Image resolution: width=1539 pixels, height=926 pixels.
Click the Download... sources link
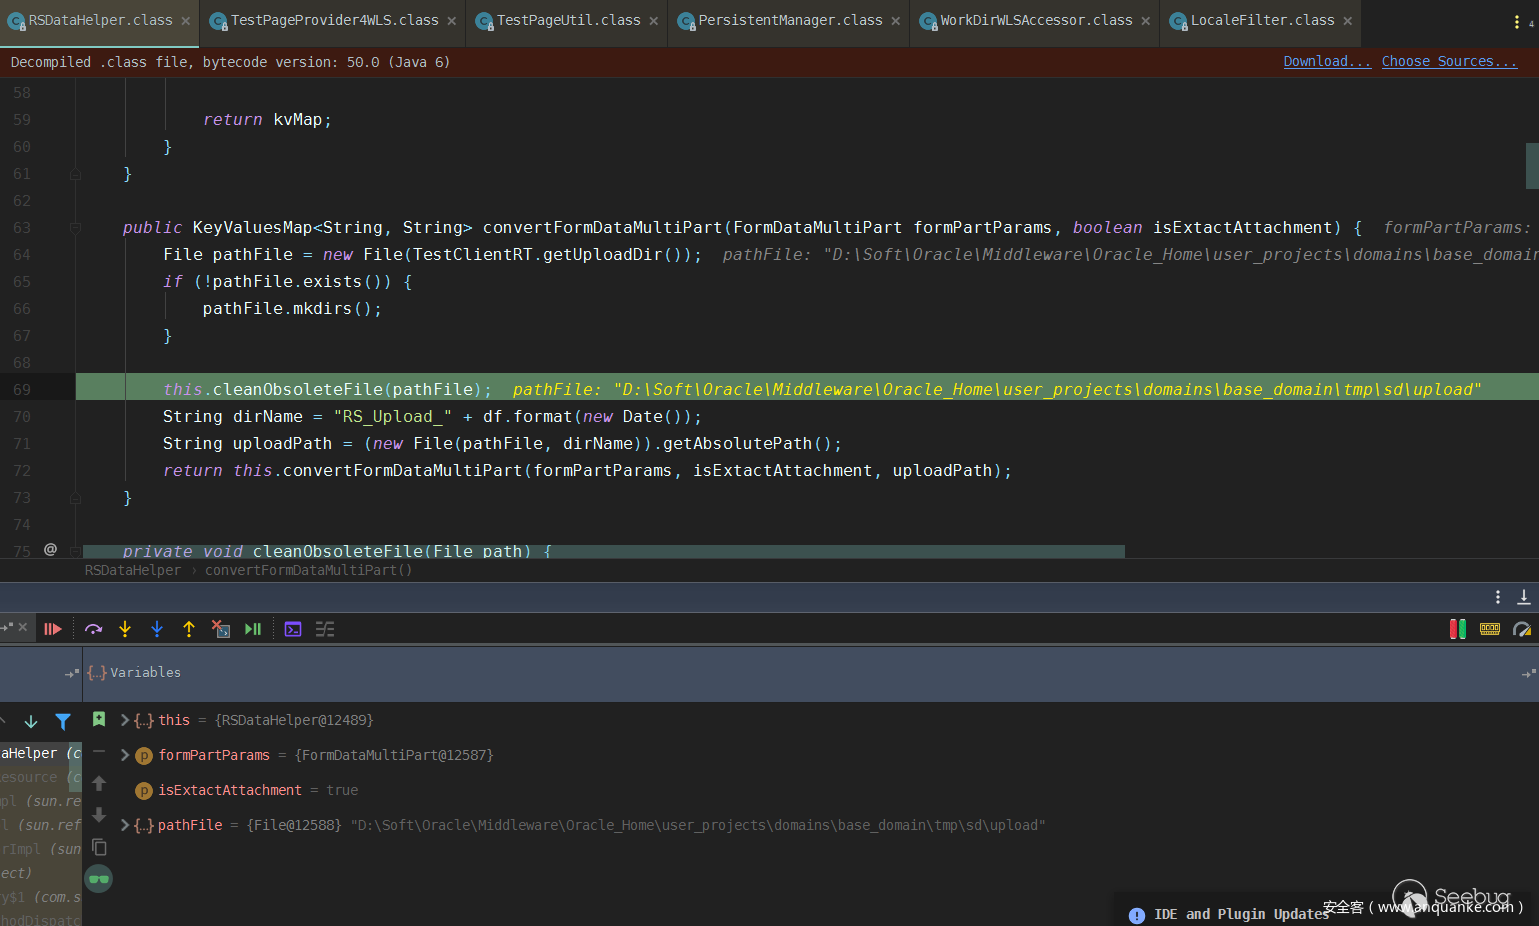click(1326, 62)
